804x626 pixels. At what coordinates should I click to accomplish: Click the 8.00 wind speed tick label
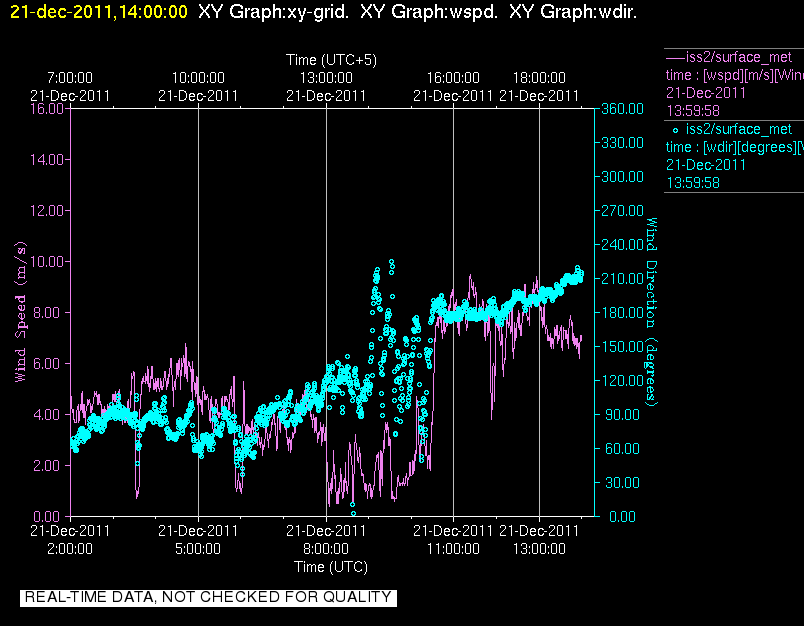(x=47, y=312)
